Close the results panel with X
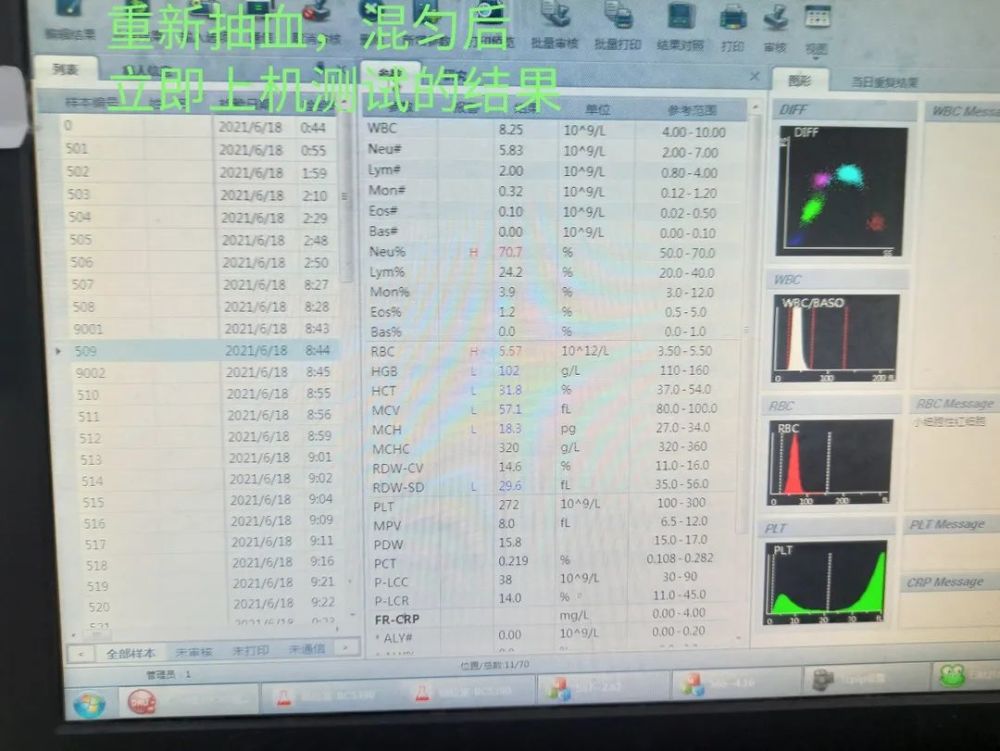Image resolution: width=1000 pixels, height=751 pixels. (x=754, y=77)
